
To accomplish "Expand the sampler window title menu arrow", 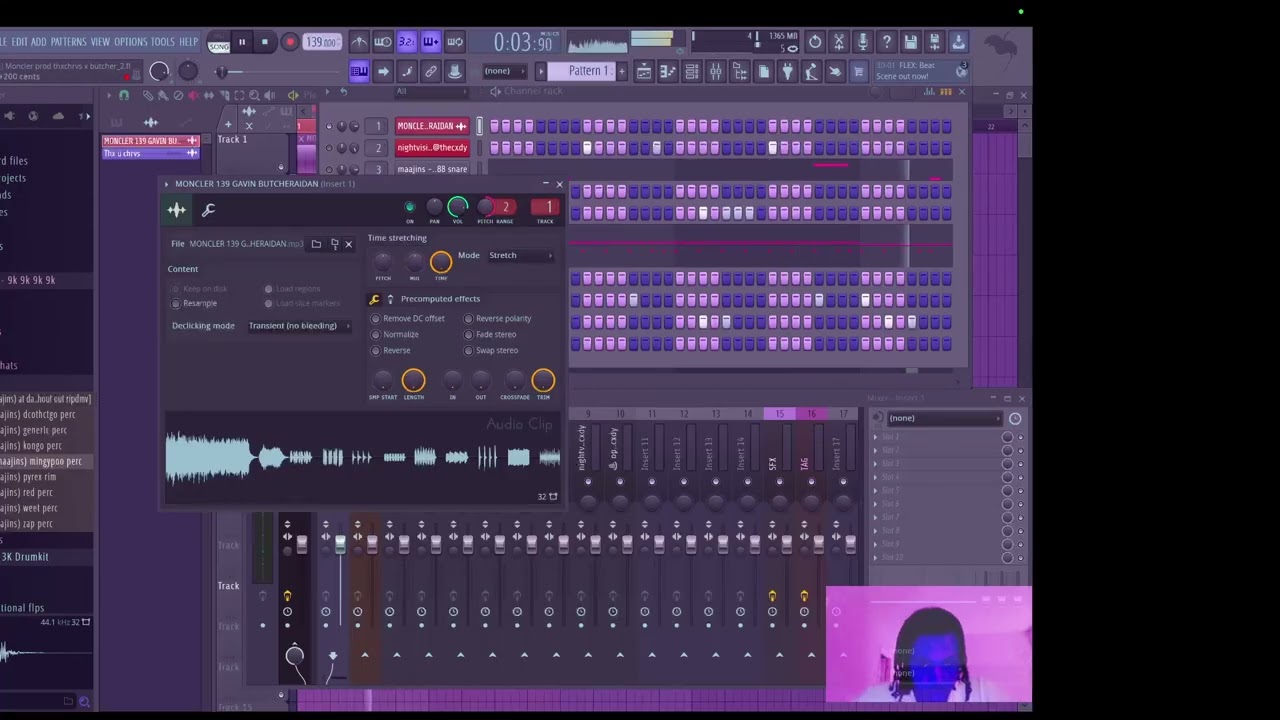I will [167, 184].
